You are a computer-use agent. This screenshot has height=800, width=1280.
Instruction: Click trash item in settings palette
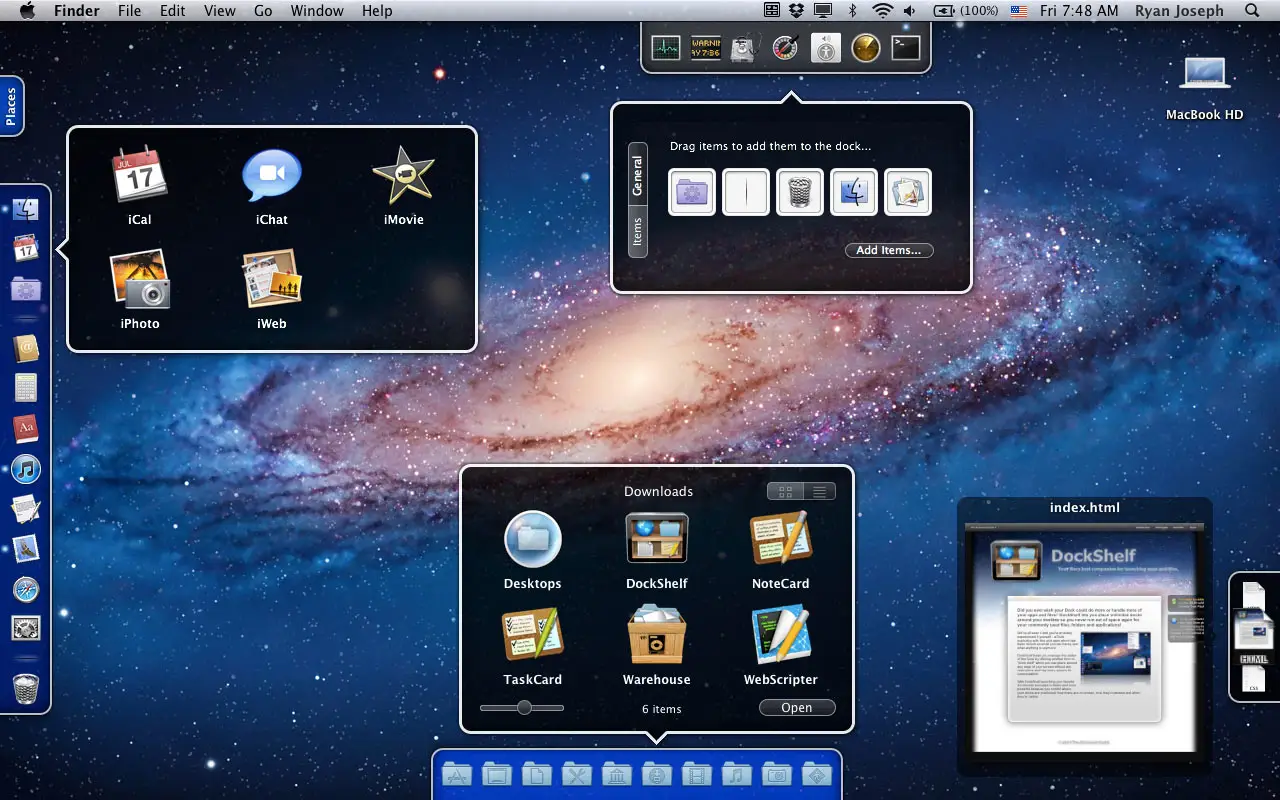pos(800,191)
